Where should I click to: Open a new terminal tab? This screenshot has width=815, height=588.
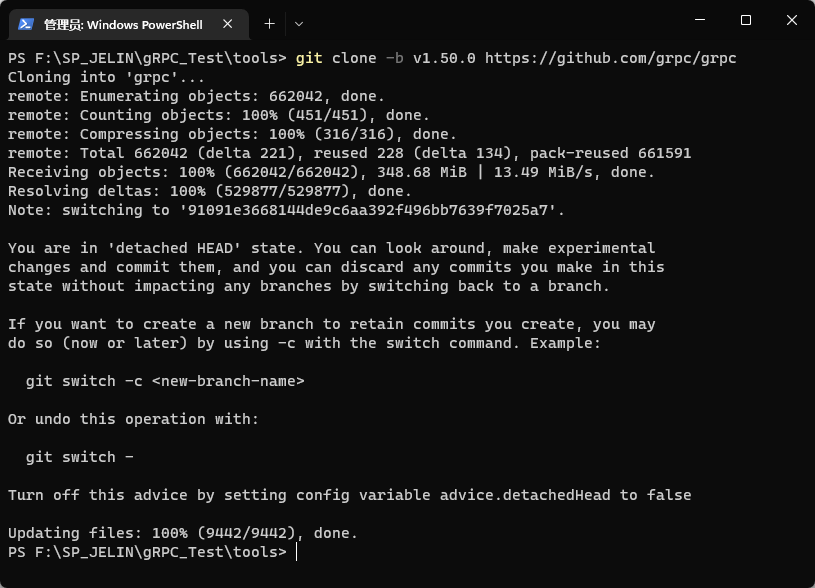[269, 24]
